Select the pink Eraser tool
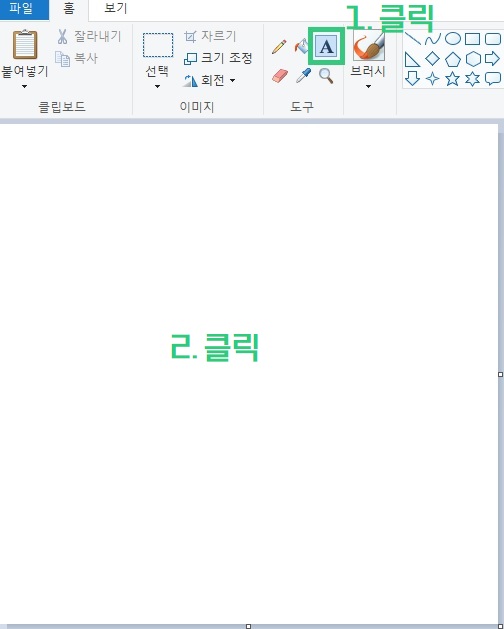Screen dimensions: 504x629 pyautogui.click(x=280, y=75)
